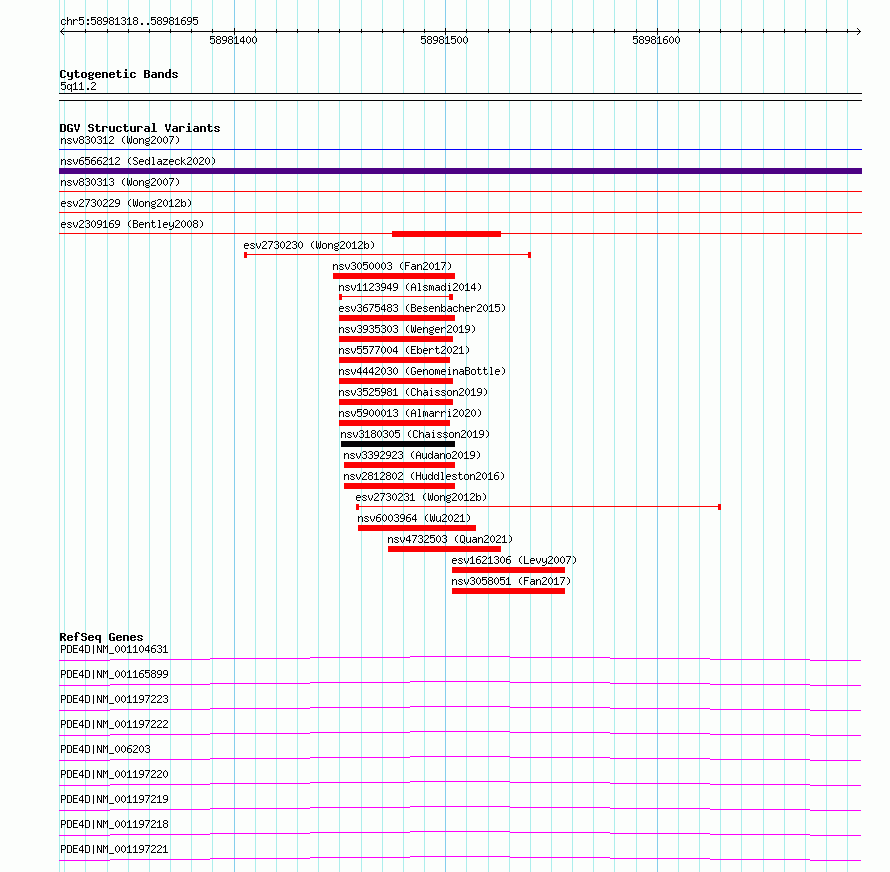Click the 58981400 ruler tick label

(233, 40)
